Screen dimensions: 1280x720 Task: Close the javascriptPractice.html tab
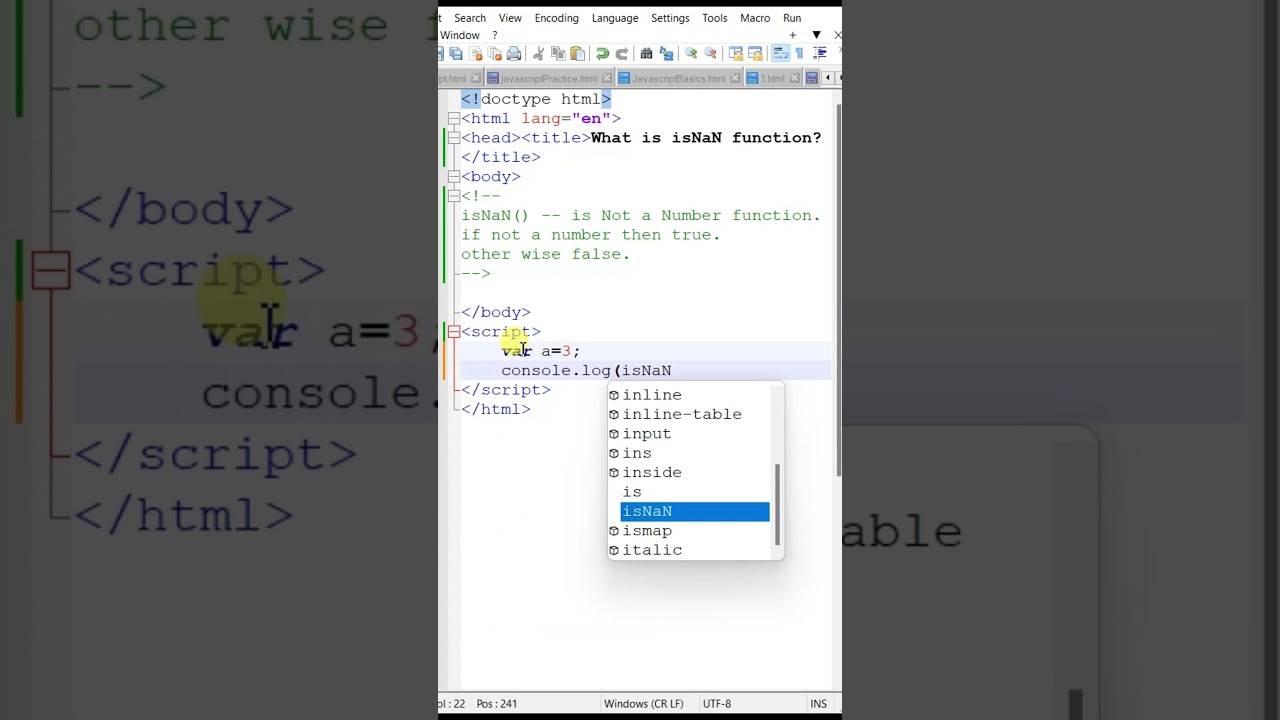(607, 78)
